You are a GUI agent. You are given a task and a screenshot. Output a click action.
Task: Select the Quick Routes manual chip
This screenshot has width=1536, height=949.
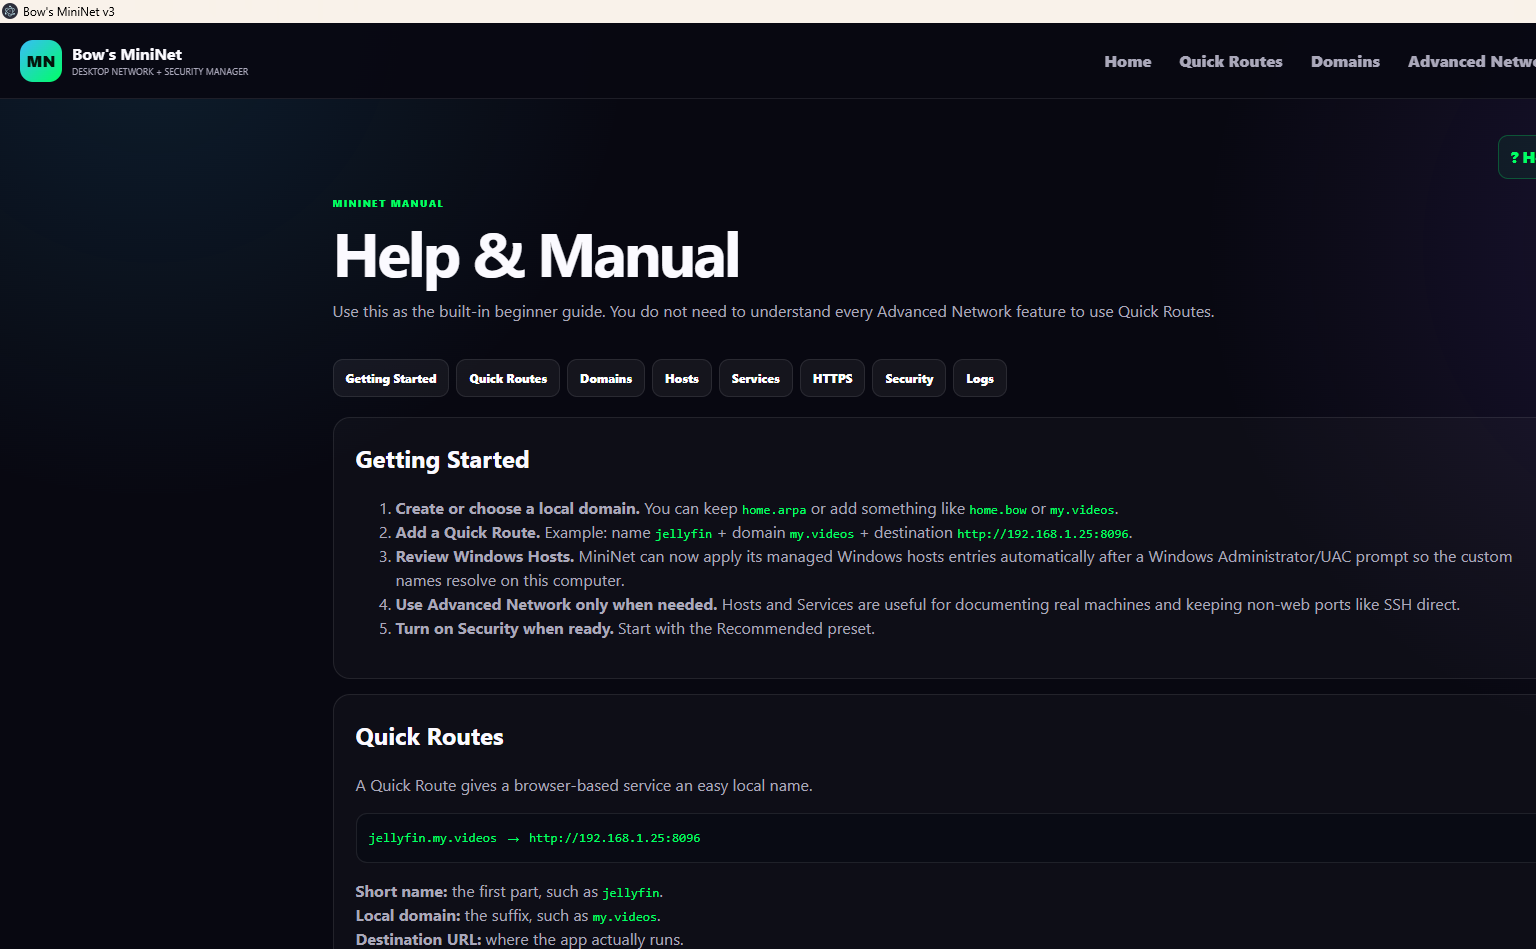click(508, 378)
